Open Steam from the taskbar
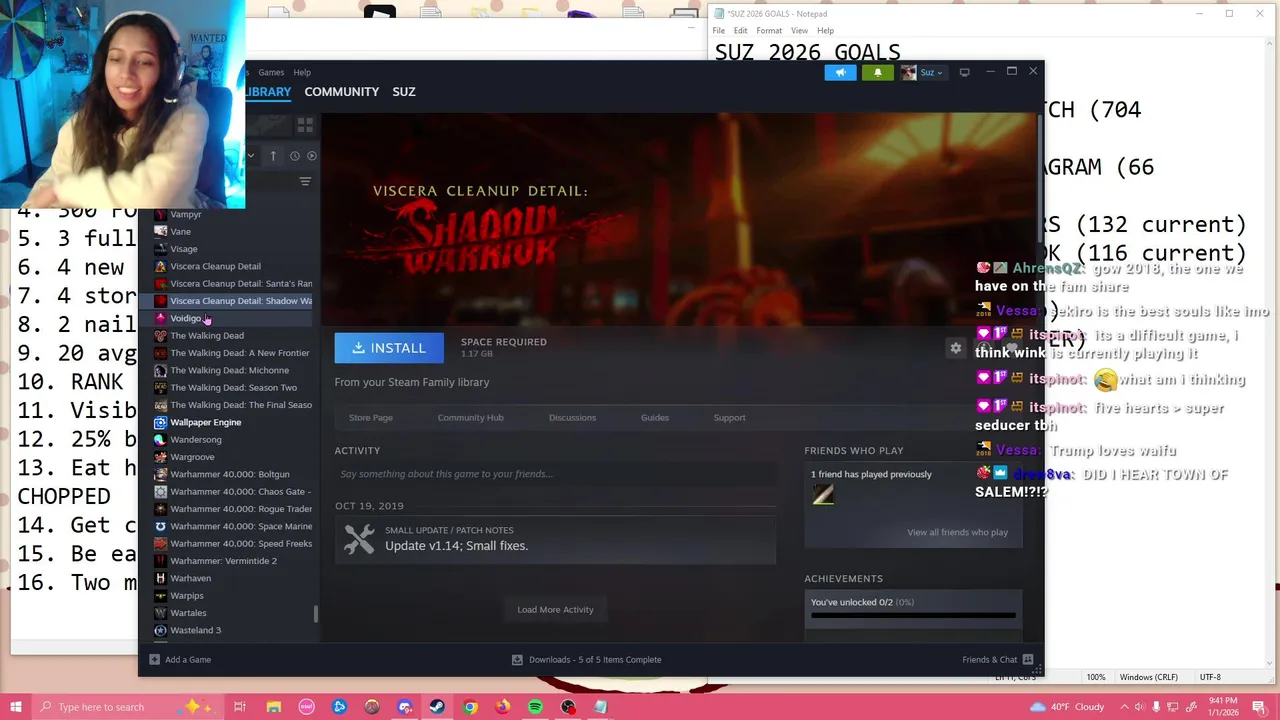 pyautogui.click(x=437, y=707)
